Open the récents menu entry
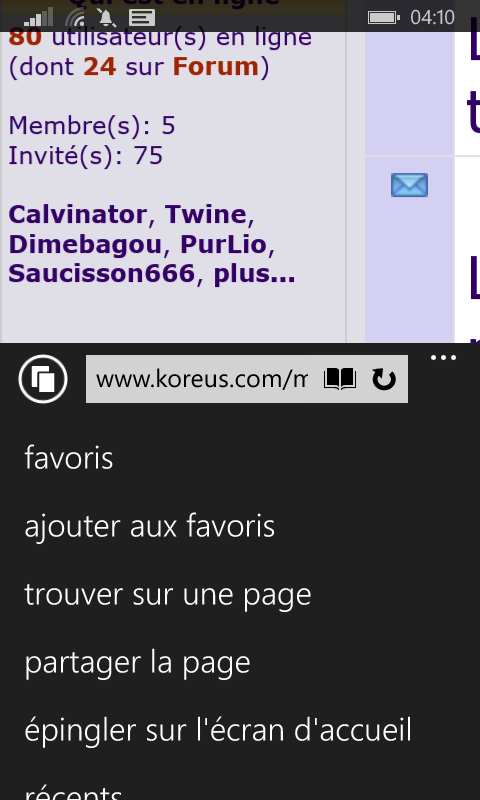The image size is (480, 800). point(73,791)
